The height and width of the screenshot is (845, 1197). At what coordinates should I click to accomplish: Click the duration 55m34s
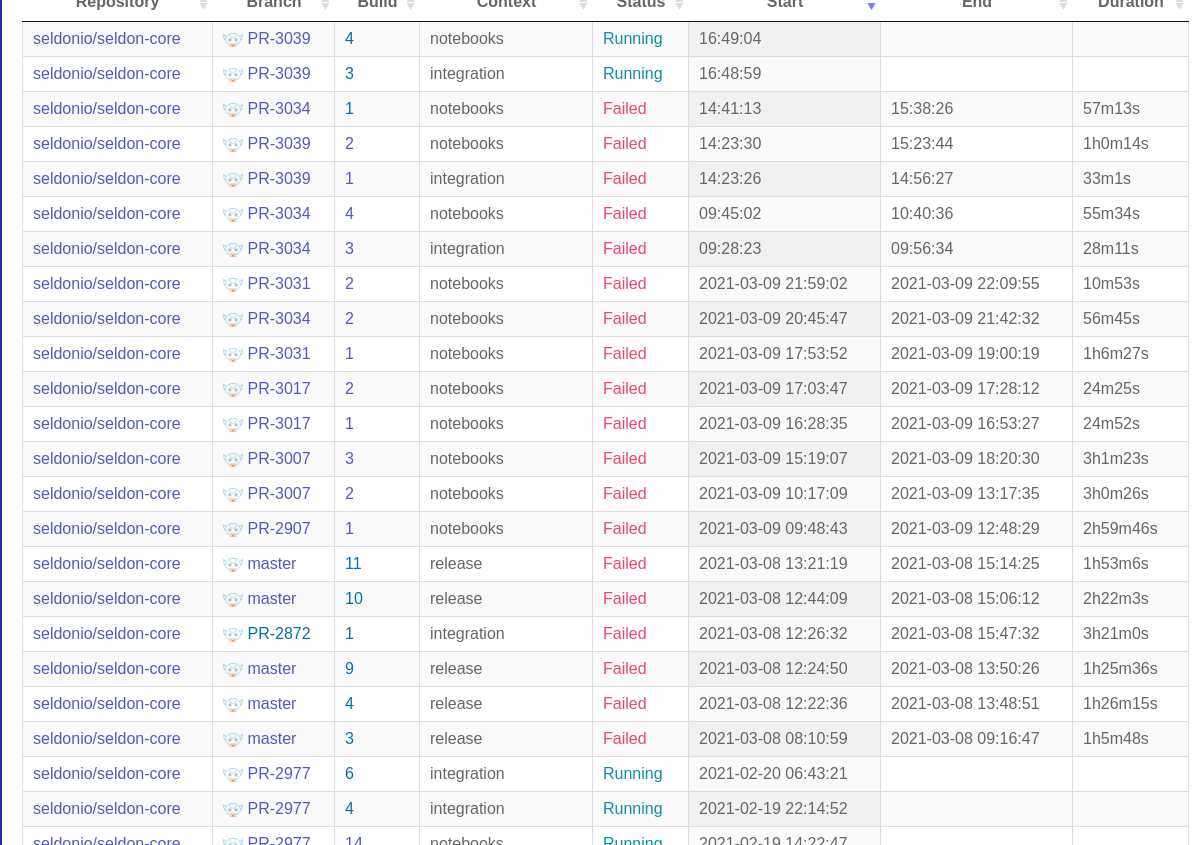coord(1112,214)
